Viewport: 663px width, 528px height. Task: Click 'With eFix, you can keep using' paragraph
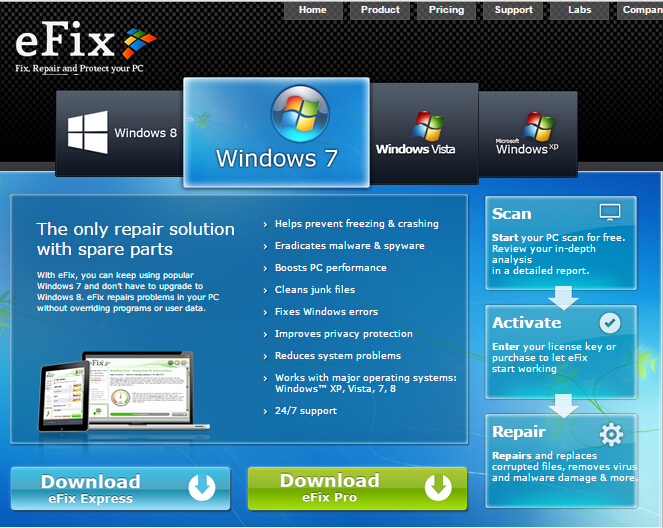128,292
